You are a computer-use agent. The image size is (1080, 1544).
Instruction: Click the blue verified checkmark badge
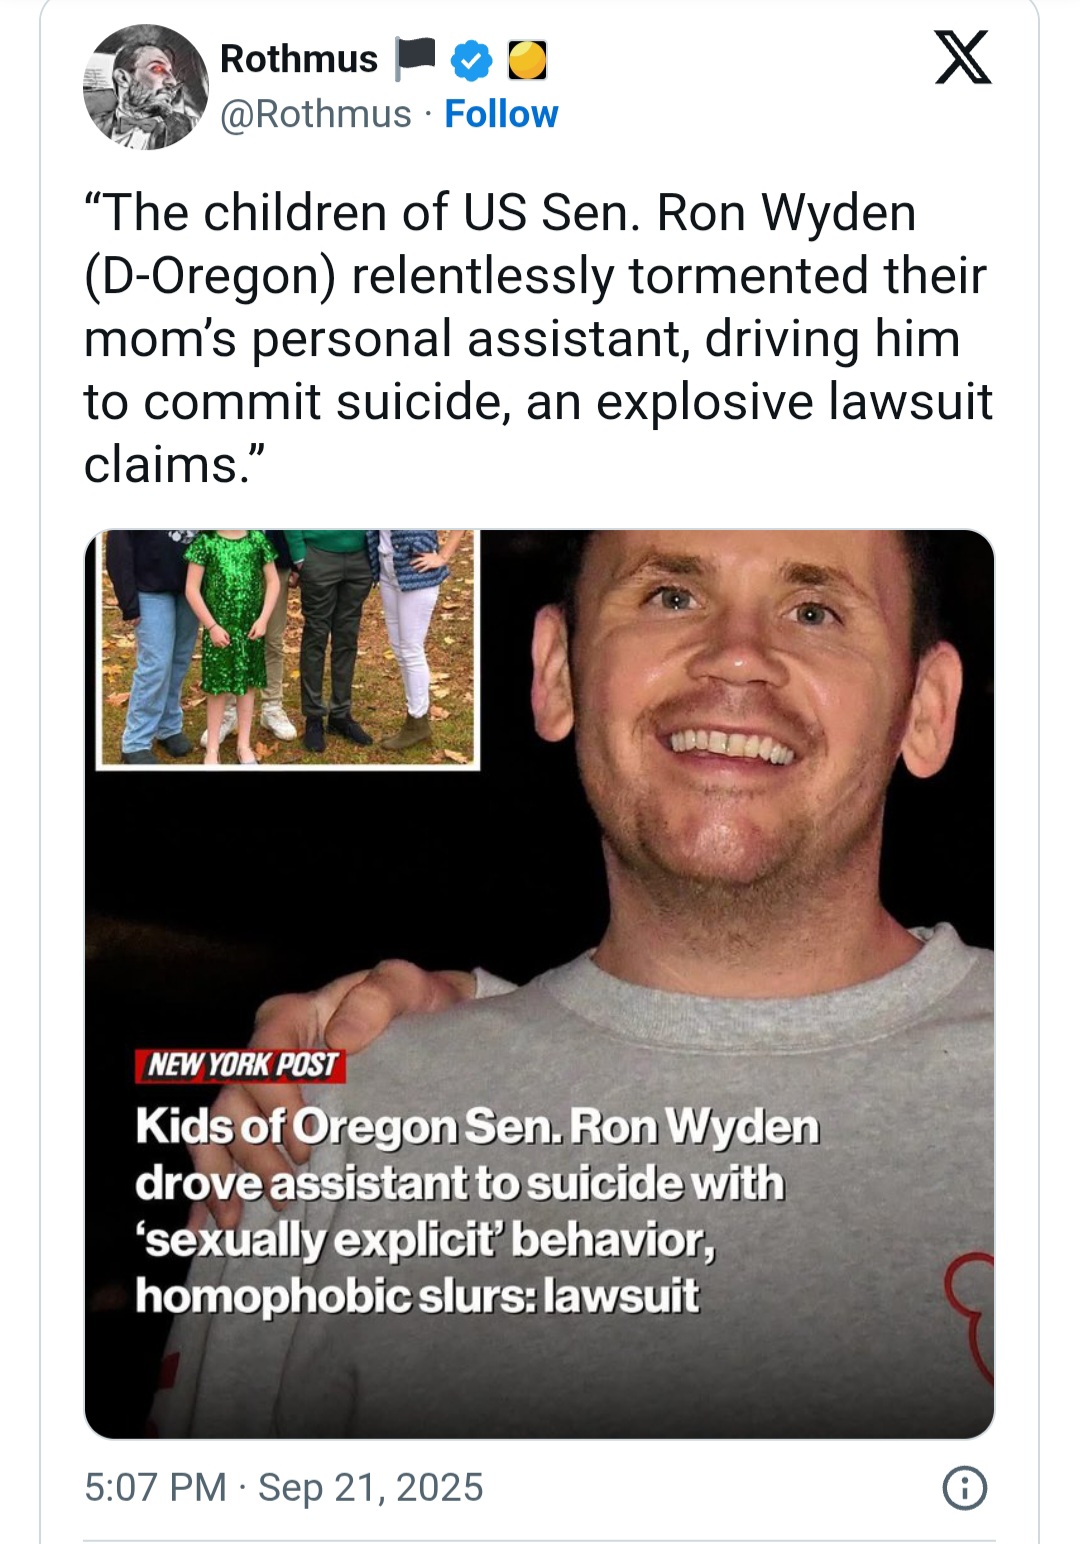(472, 61)
